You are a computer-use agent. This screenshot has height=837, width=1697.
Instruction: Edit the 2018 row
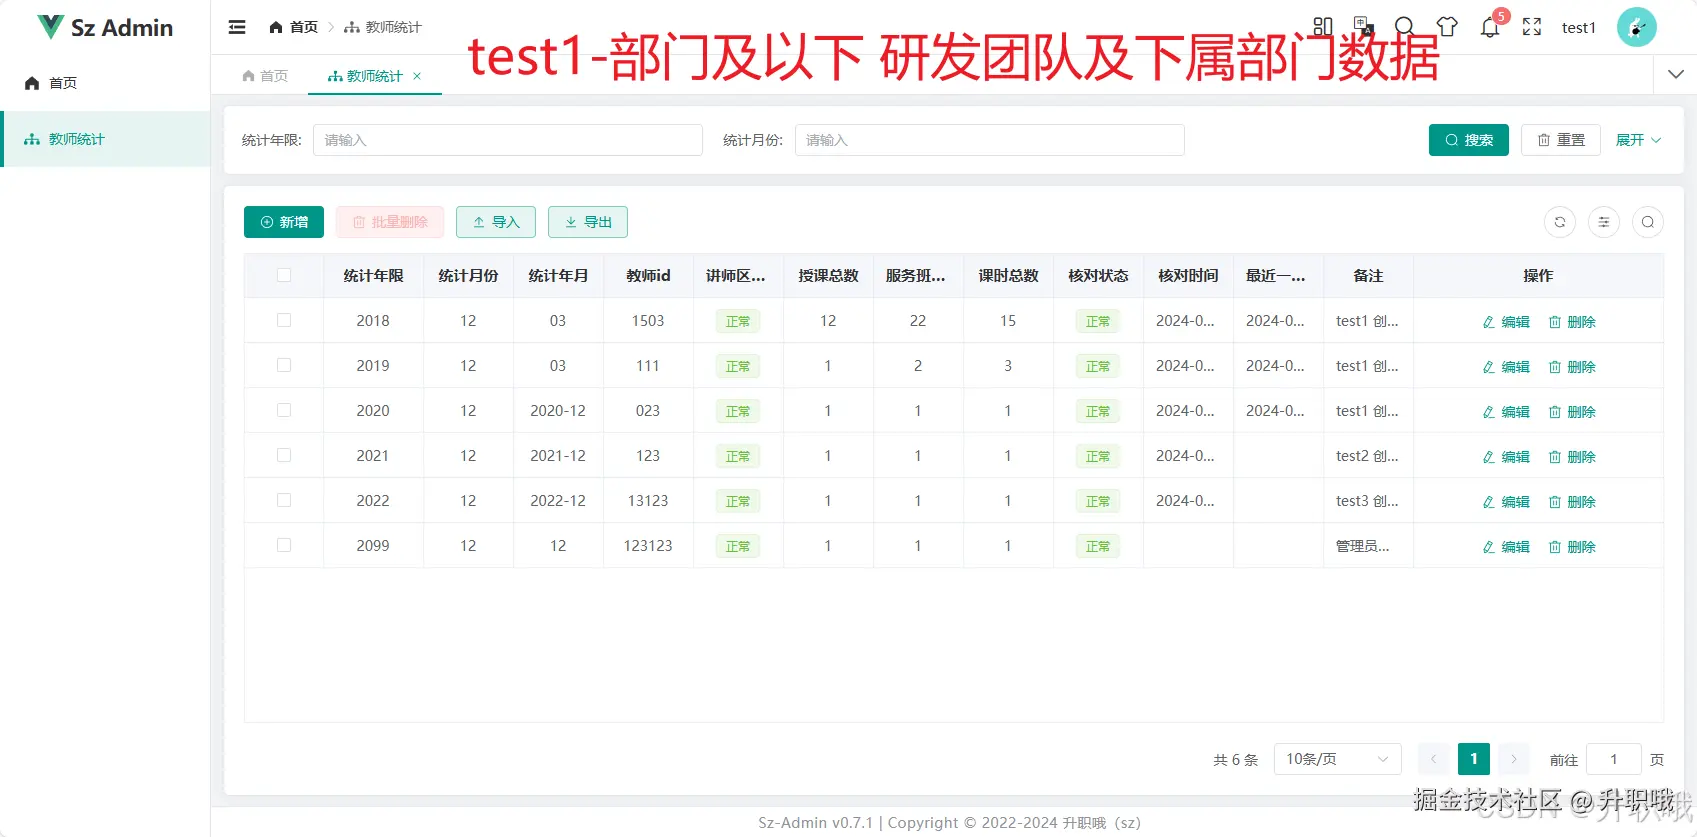(1506, 322)
